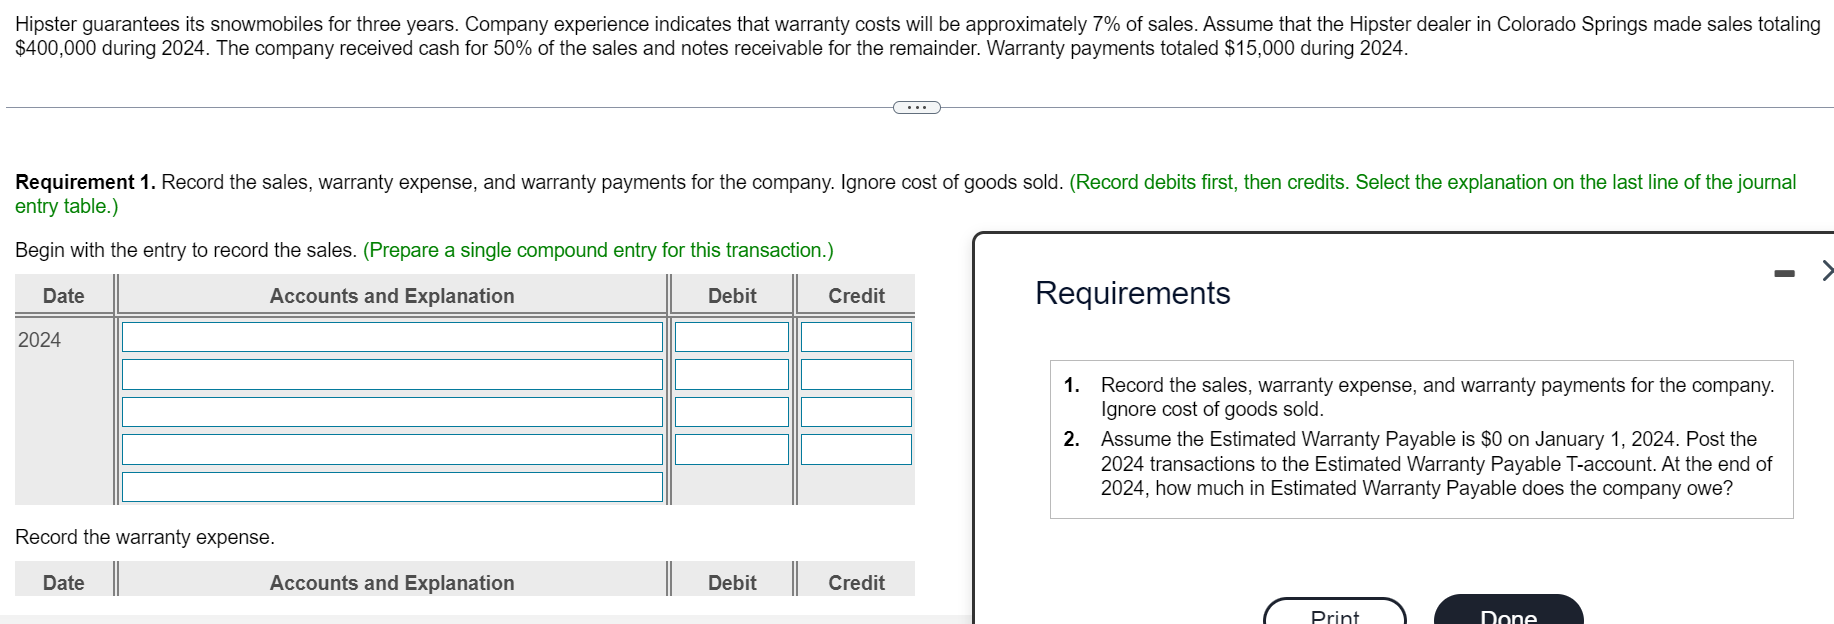Image resolution: width=1834 pixels, height=624 pixels.
Task: Click the Accounts and Explanation header of the warranty table
Action: click(x=393, y=582)
